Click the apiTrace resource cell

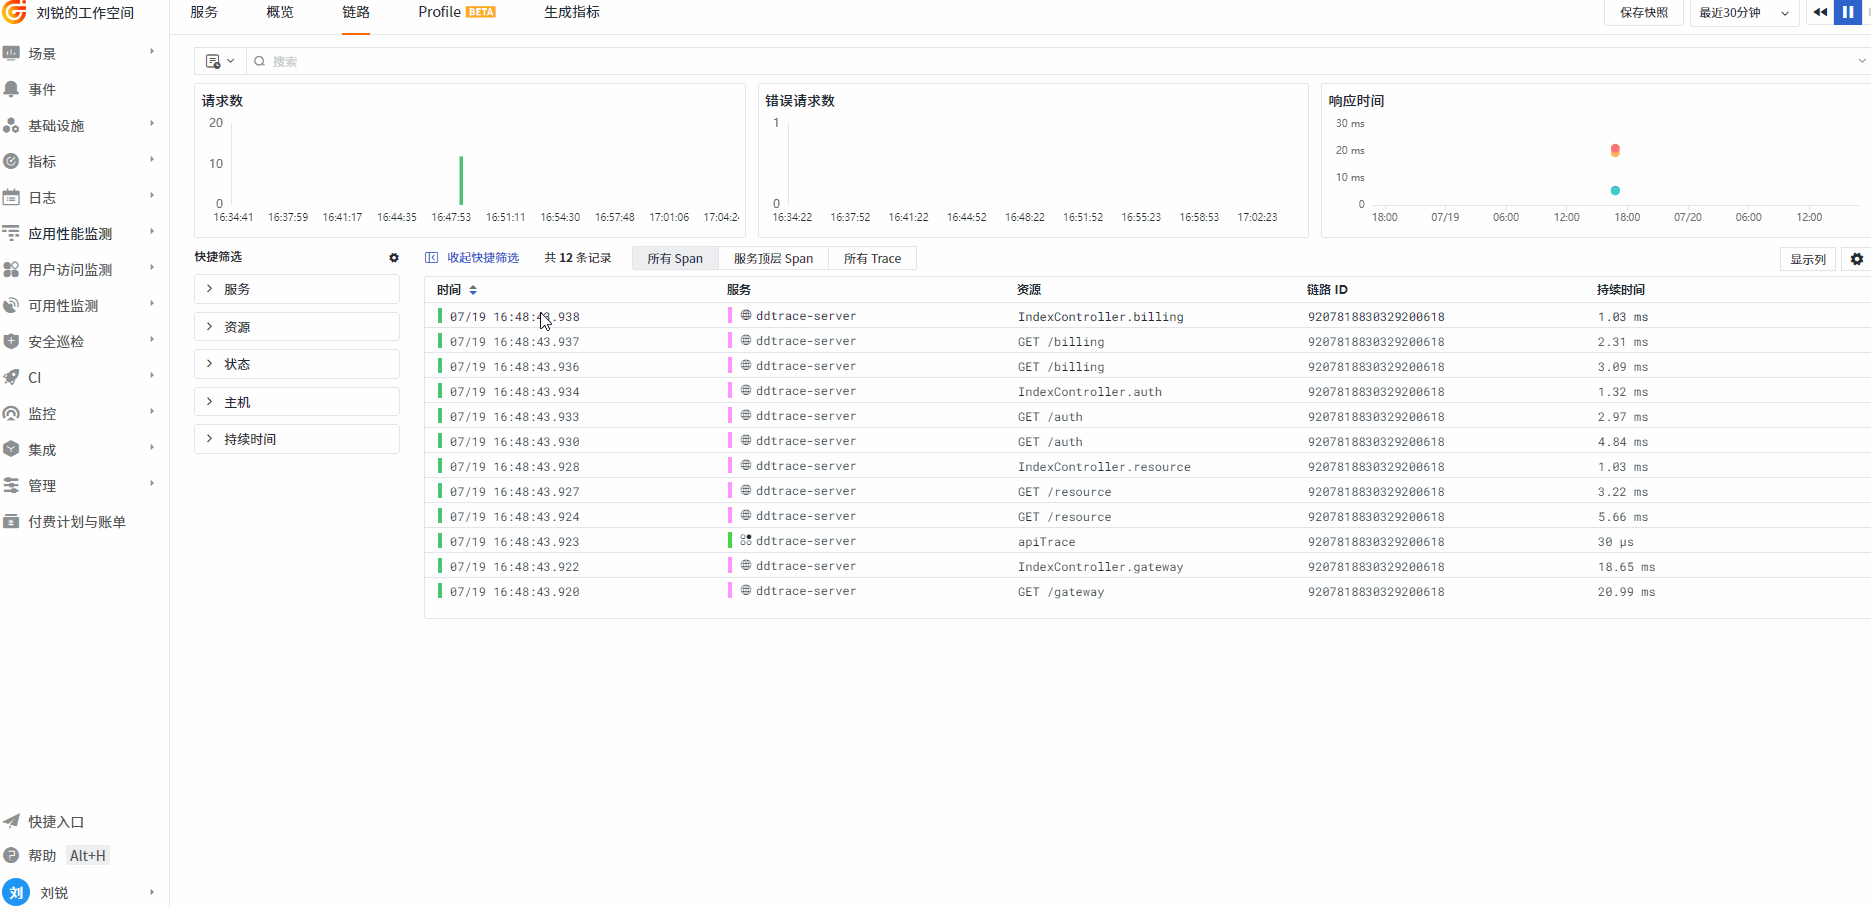coord(1047,542)
